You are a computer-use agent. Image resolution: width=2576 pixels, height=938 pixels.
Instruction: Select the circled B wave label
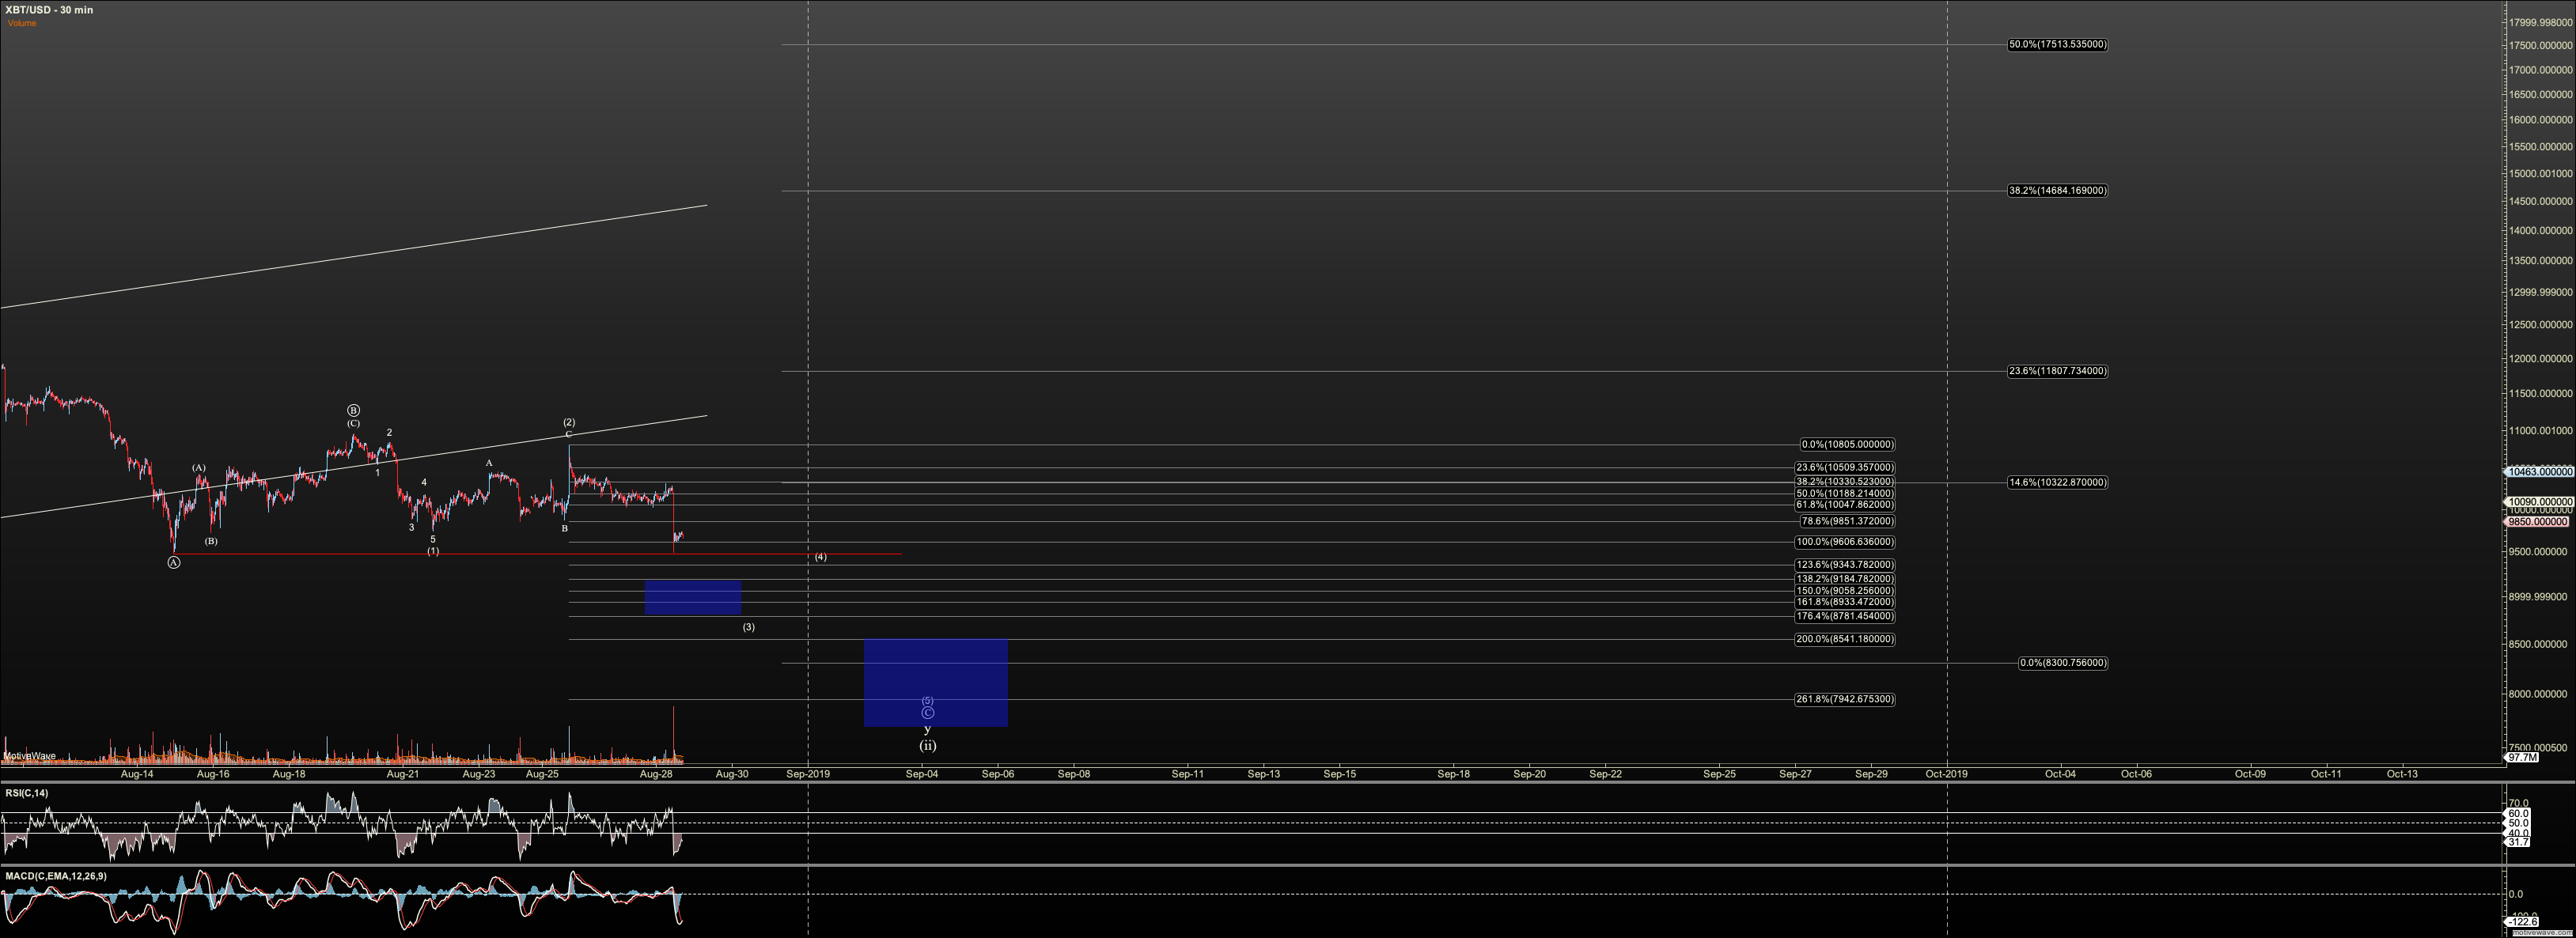353,411
